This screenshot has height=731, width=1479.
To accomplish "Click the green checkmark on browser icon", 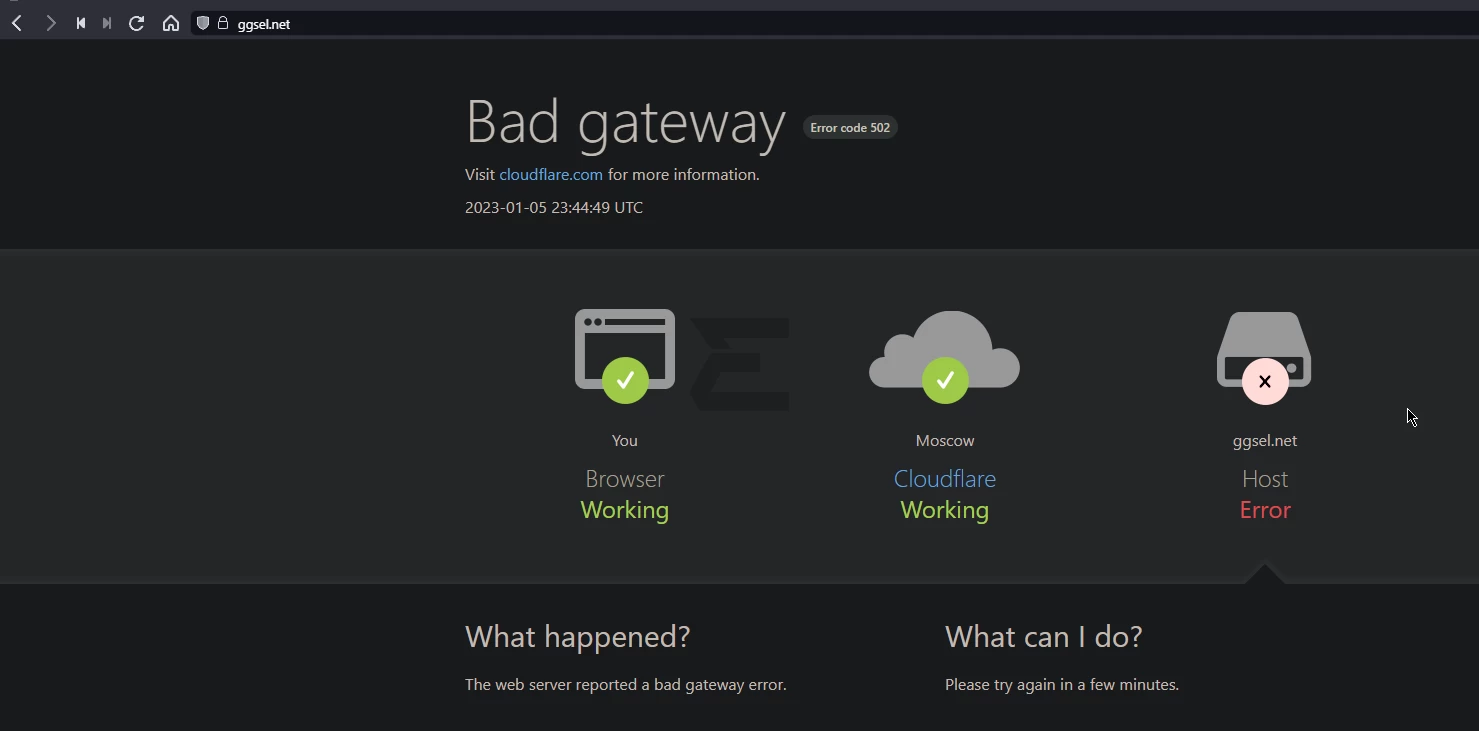I will coord(625,380).
